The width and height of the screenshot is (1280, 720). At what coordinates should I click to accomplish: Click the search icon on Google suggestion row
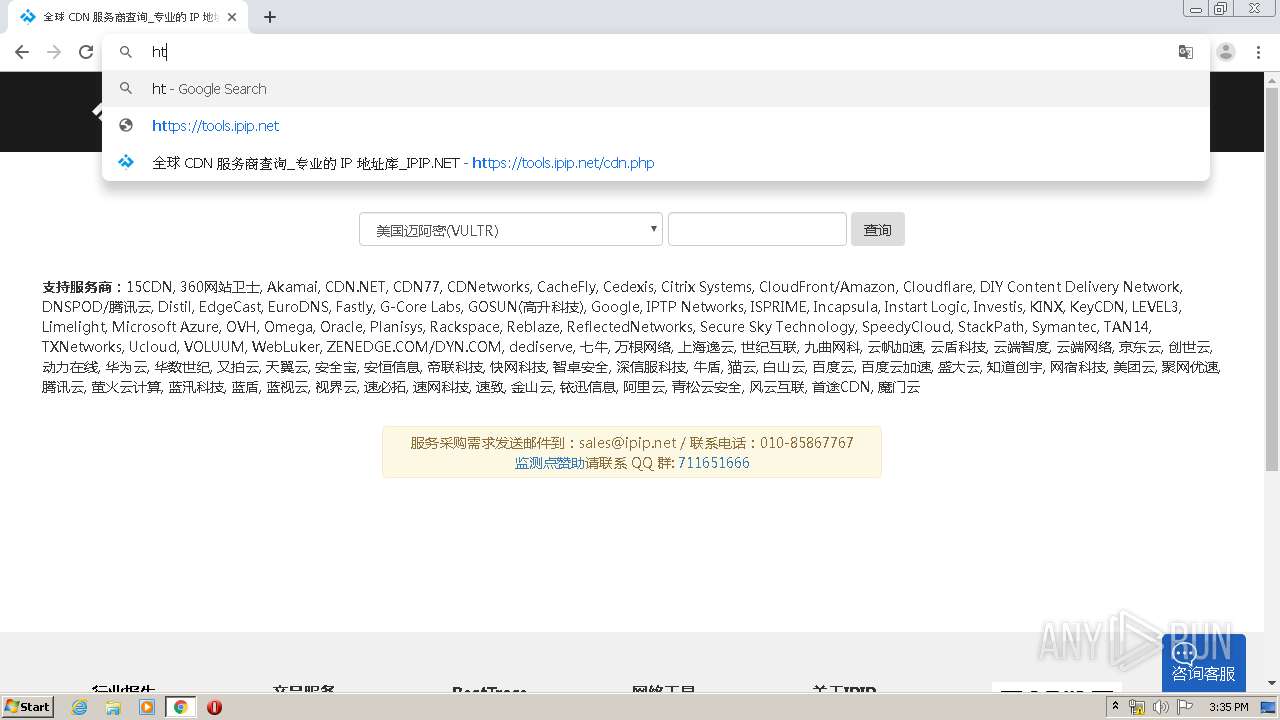coord(126,89)
